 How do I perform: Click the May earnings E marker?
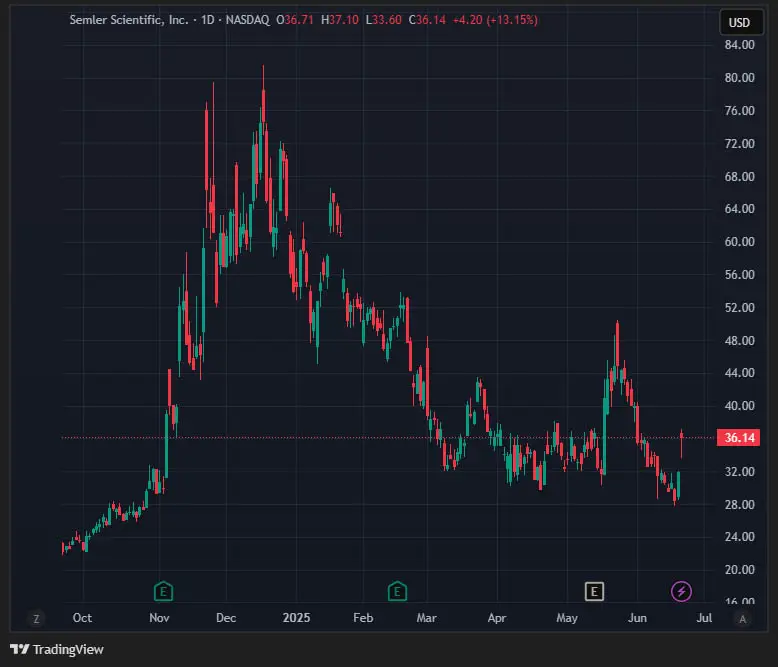[594, 591]
